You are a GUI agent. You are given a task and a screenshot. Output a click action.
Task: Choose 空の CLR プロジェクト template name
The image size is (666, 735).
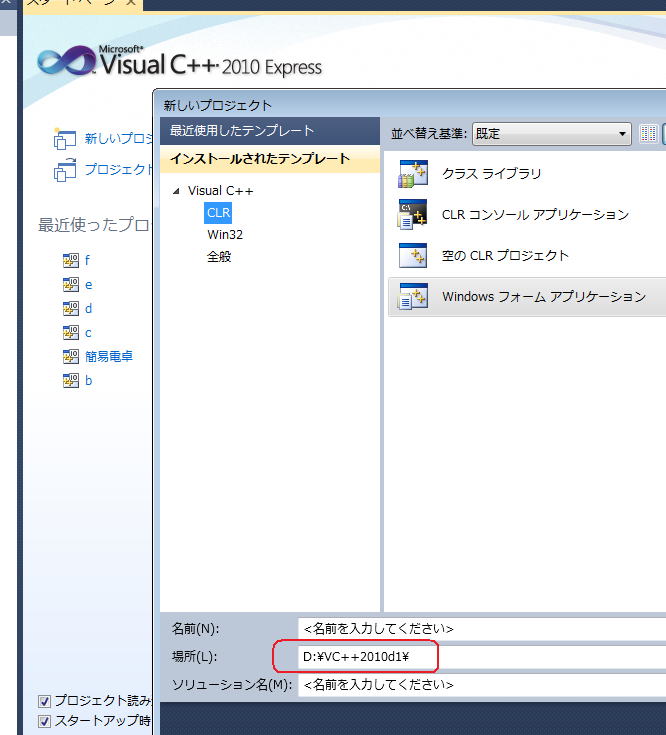coord(505,255)
